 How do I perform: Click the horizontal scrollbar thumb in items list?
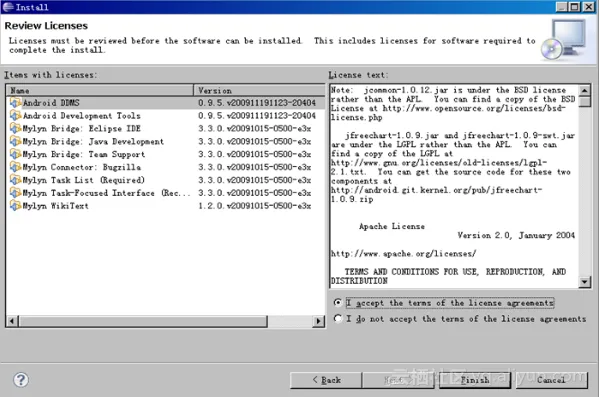[x=143, y=321]
